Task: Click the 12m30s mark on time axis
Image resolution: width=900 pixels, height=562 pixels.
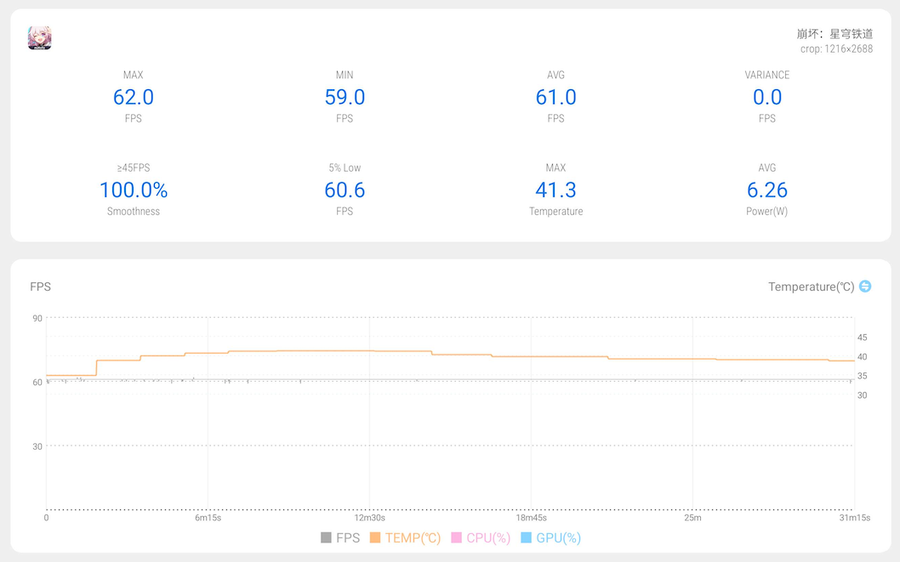Action: [369, 518]
